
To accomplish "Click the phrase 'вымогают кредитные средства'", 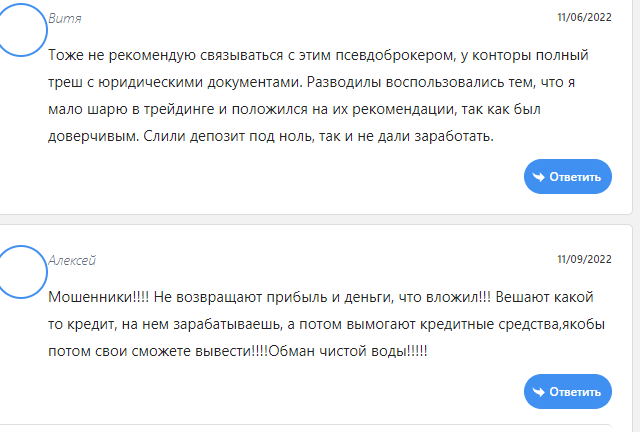I will 452,325.
